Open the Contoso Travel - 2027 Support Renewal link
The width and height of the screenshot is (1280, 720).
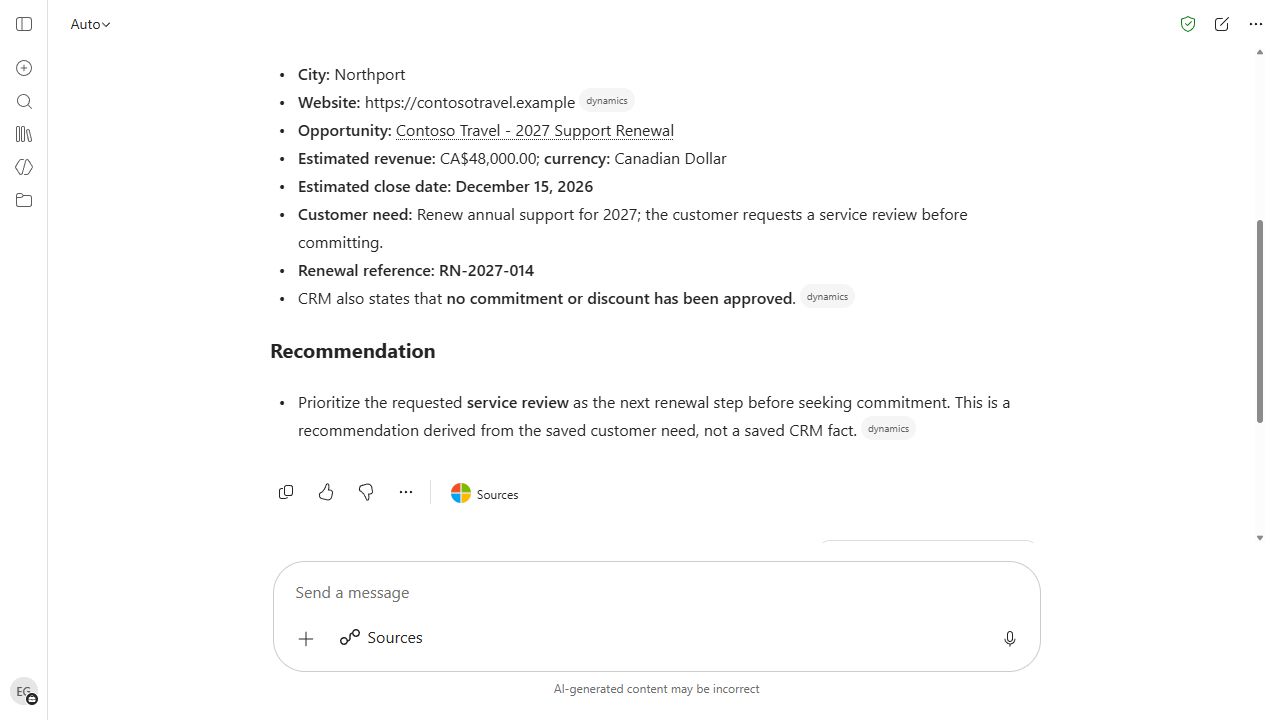pos(535,131)
